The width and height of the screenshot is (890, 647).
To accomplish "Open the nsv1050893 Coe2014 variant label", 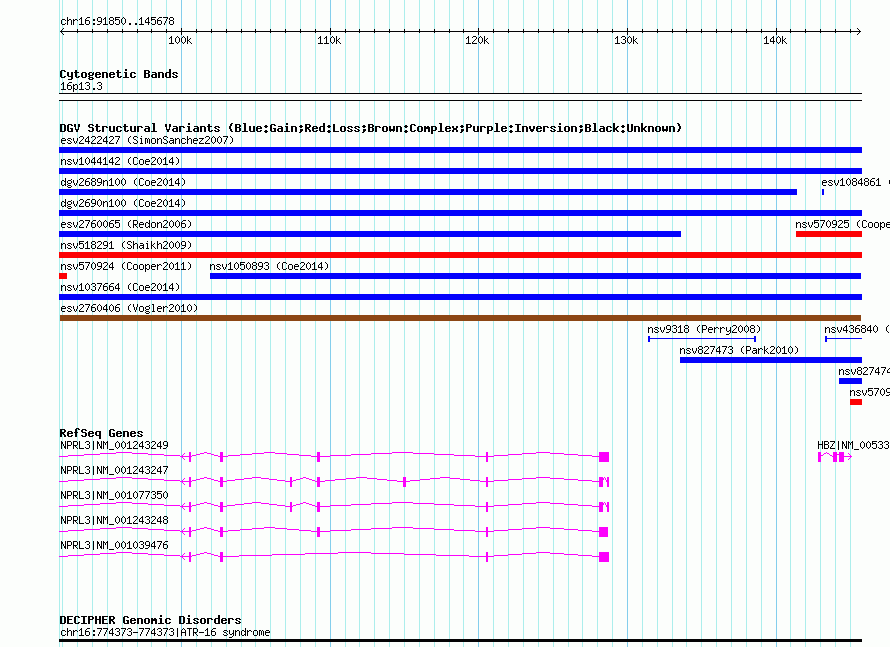I will pos(269,266).
